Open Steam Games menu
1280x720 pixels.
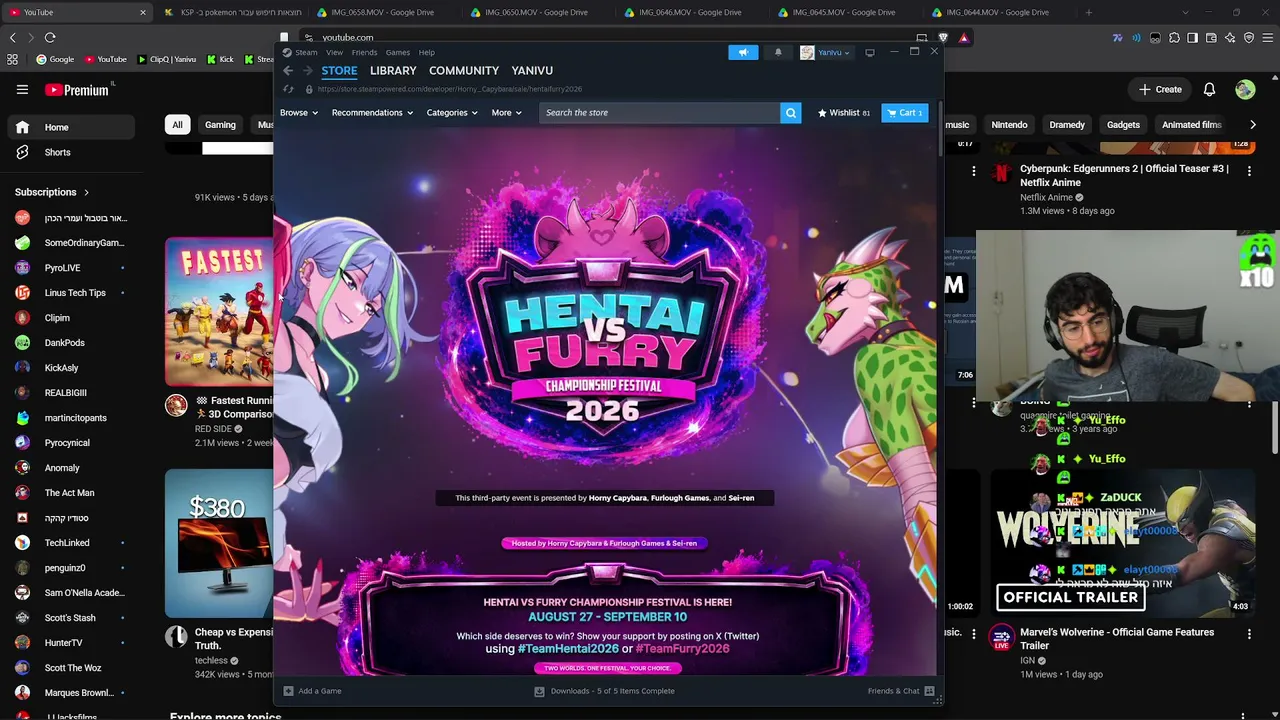point(398,52)
